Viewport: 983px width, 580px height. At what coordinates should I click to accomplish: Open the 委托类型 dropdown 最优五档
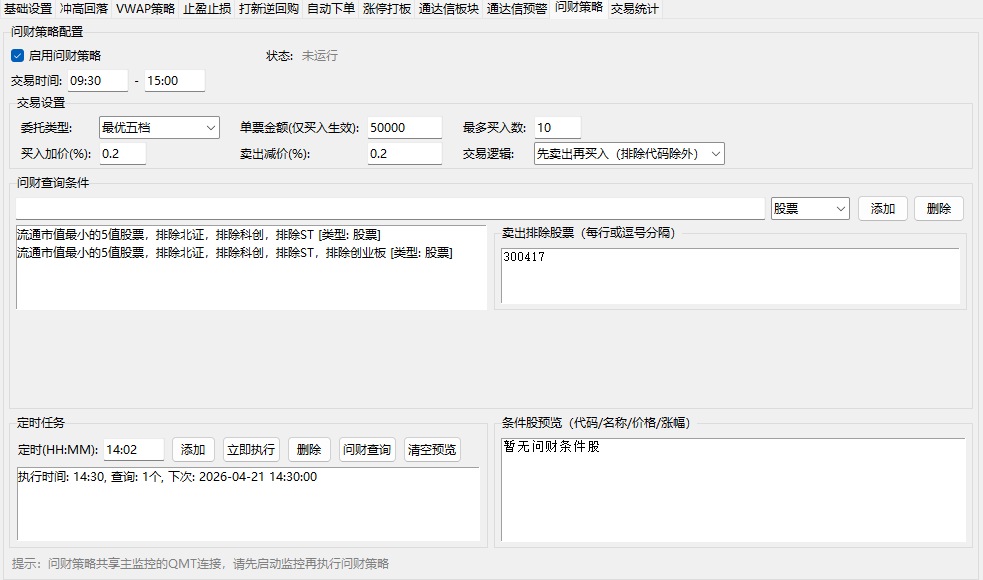click(x=159, y=128)
